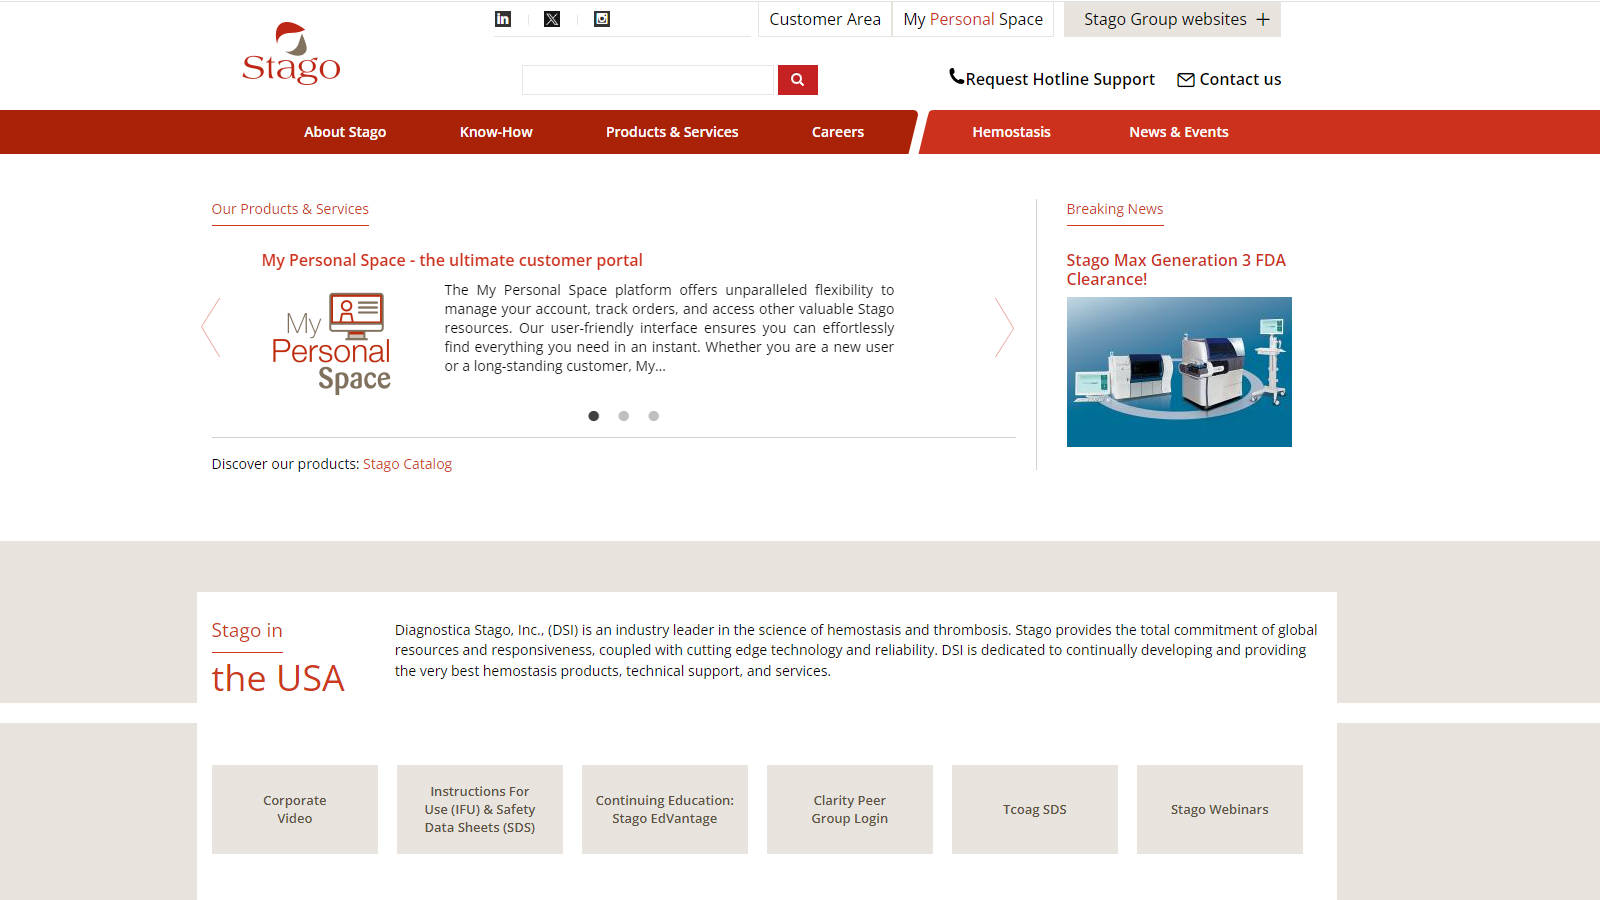Open the Careers menu
Viewport: 1600px width, 900px height.
point(838,132)
